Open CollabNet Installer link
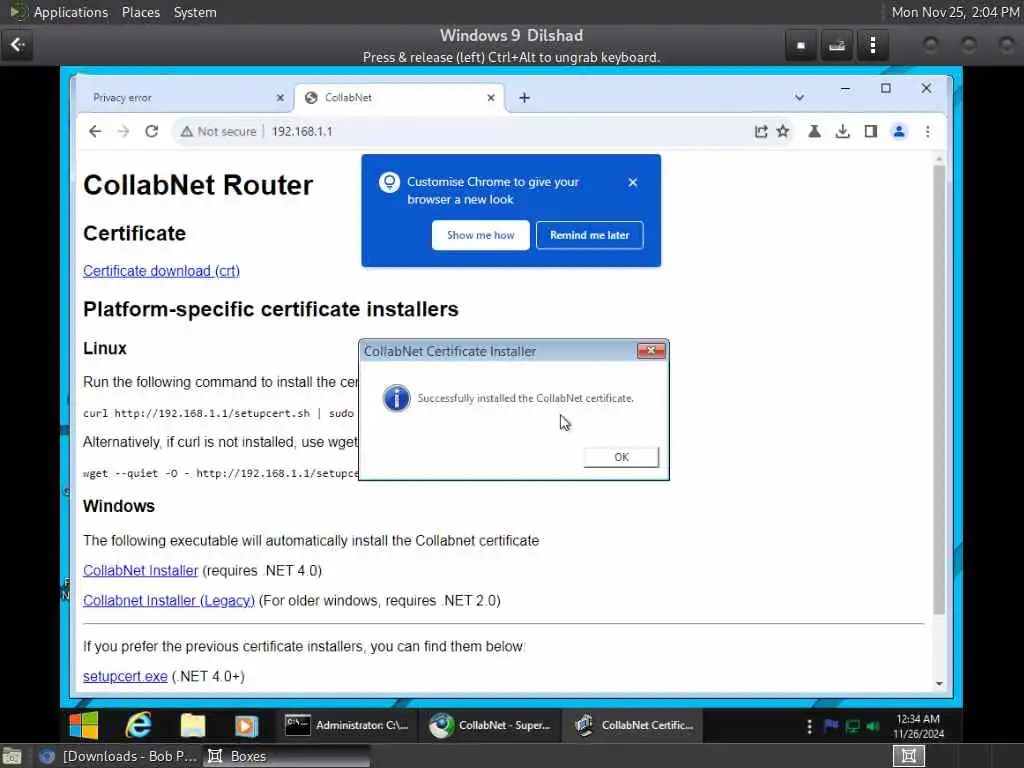The width and height of the screenshot is (1024, 768). [140, 571]
